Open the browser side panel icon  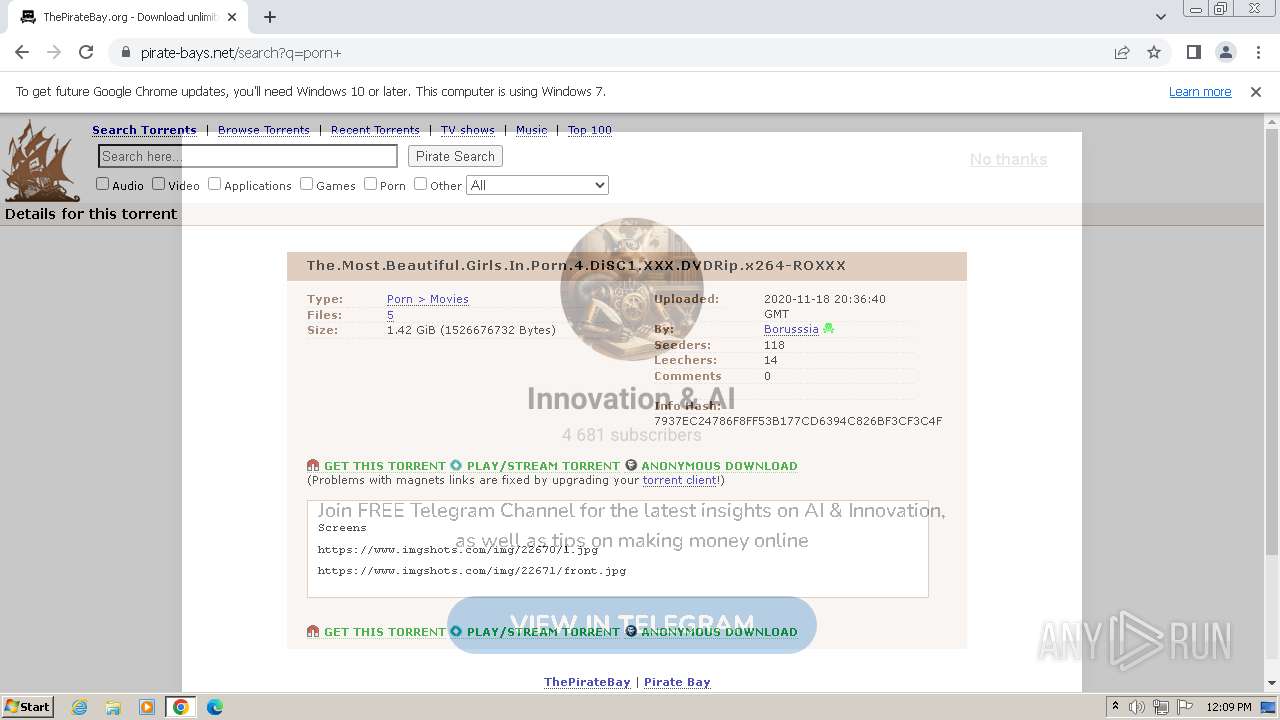click(x=1194, y=53)
